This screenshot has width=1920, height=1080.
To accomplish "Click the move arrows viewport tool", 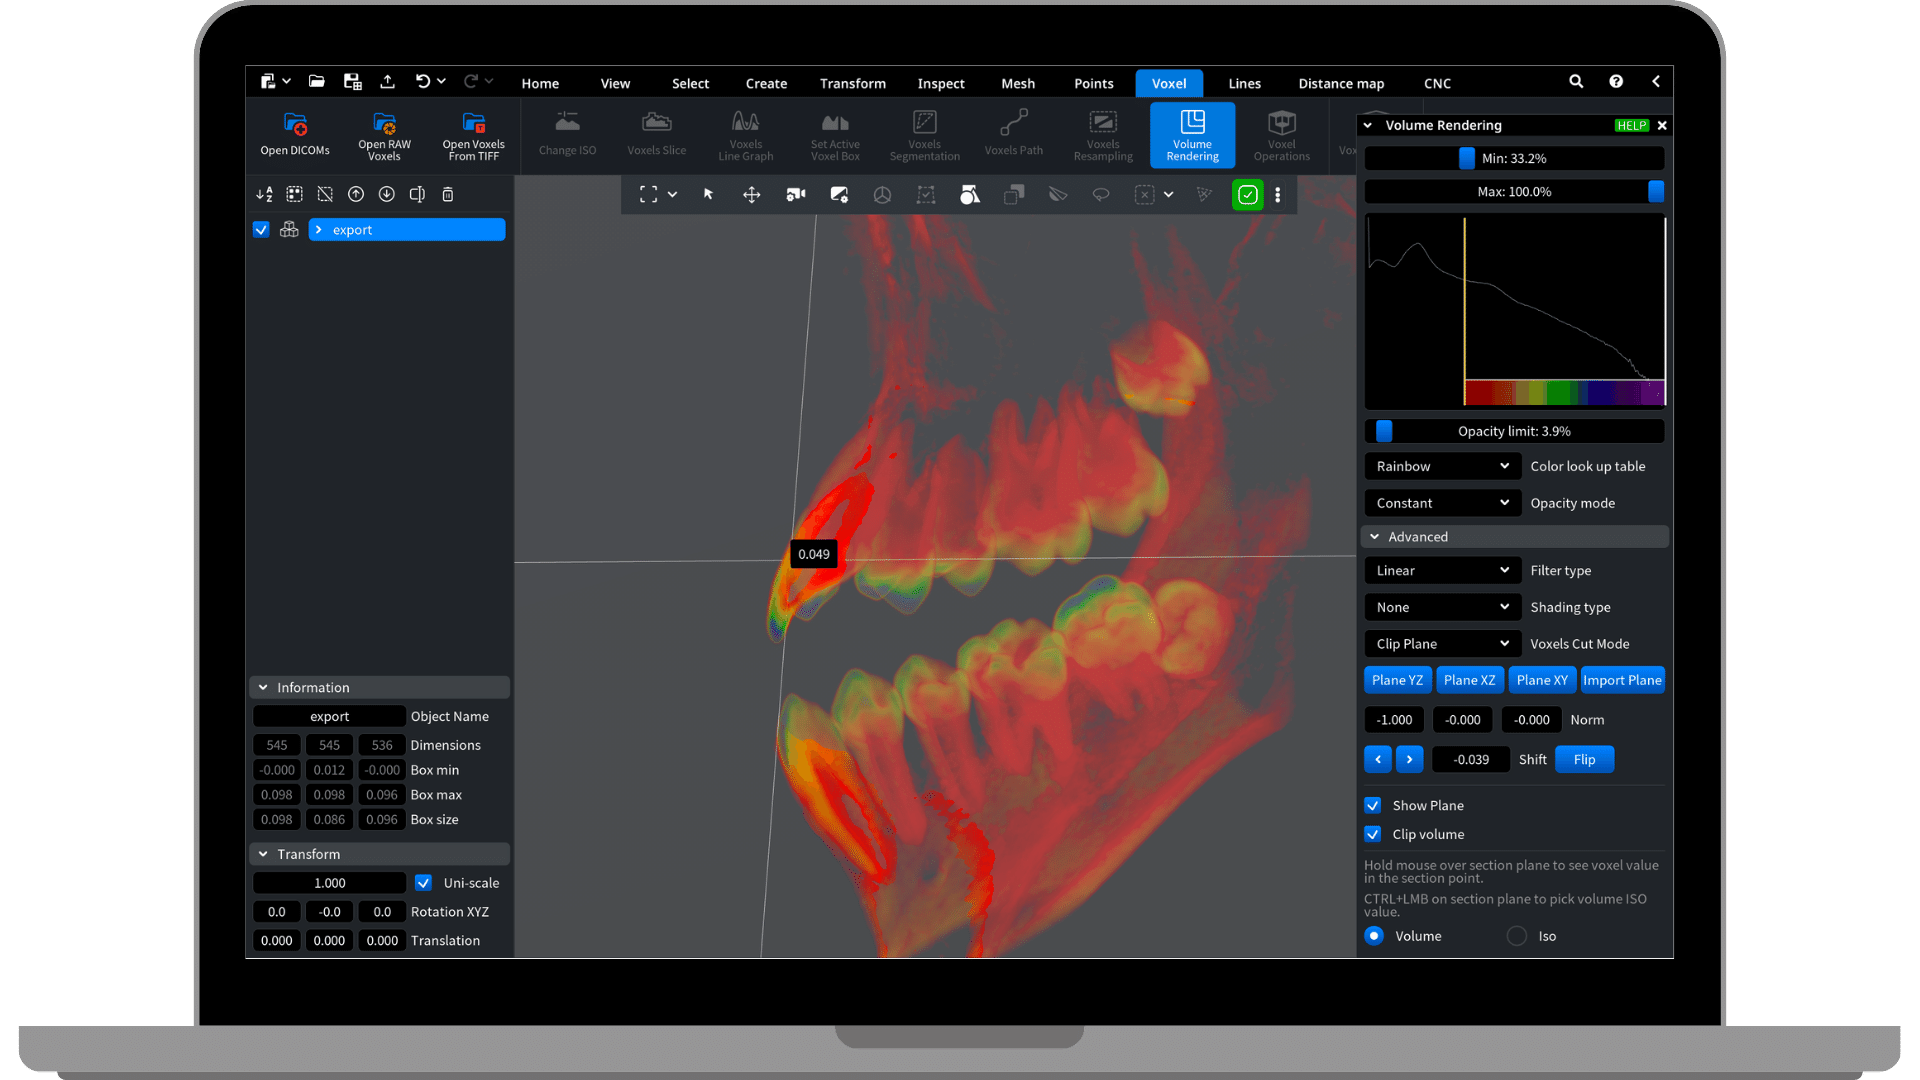I will point(752,195).
